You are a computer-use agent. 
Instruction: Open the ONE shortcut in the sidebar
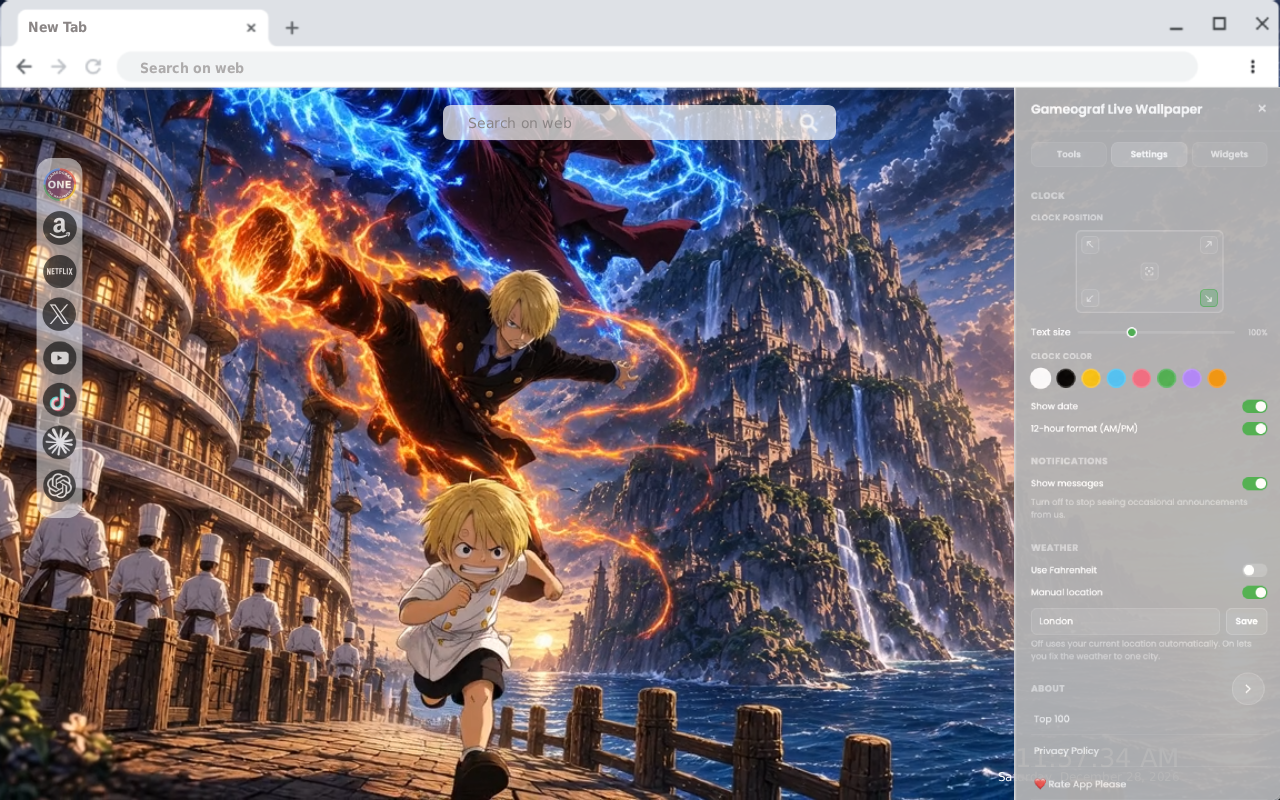(x=60, y=184)
